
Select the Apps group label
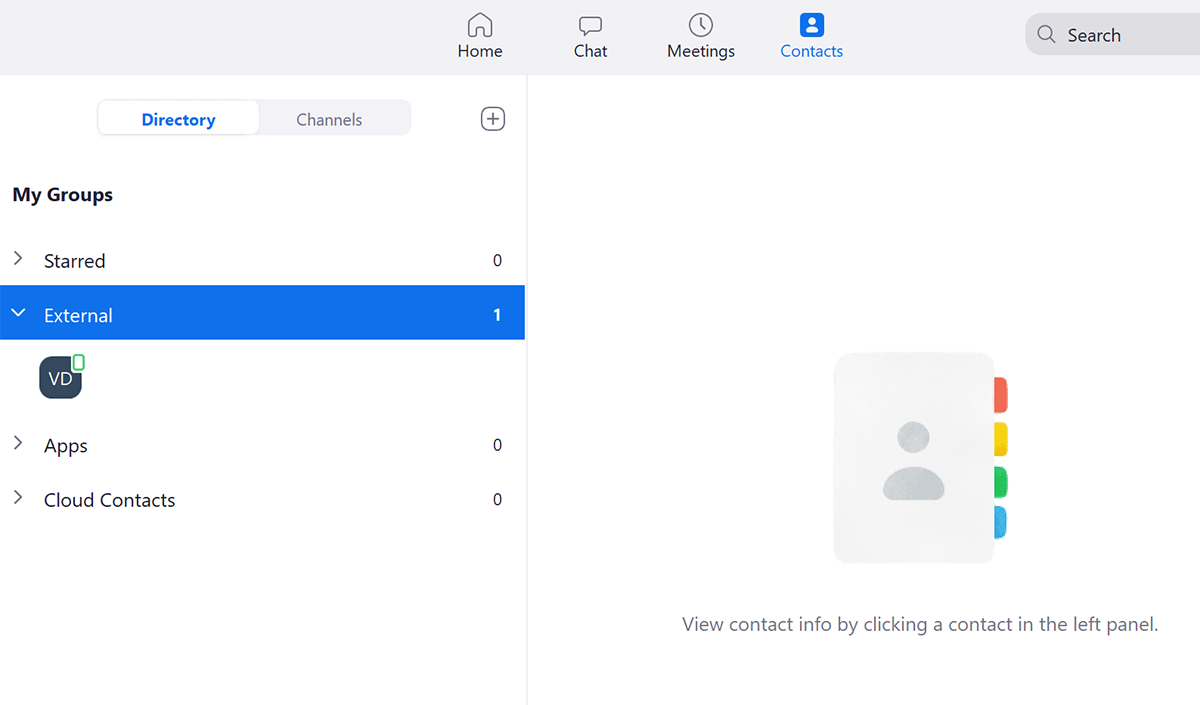66,446
